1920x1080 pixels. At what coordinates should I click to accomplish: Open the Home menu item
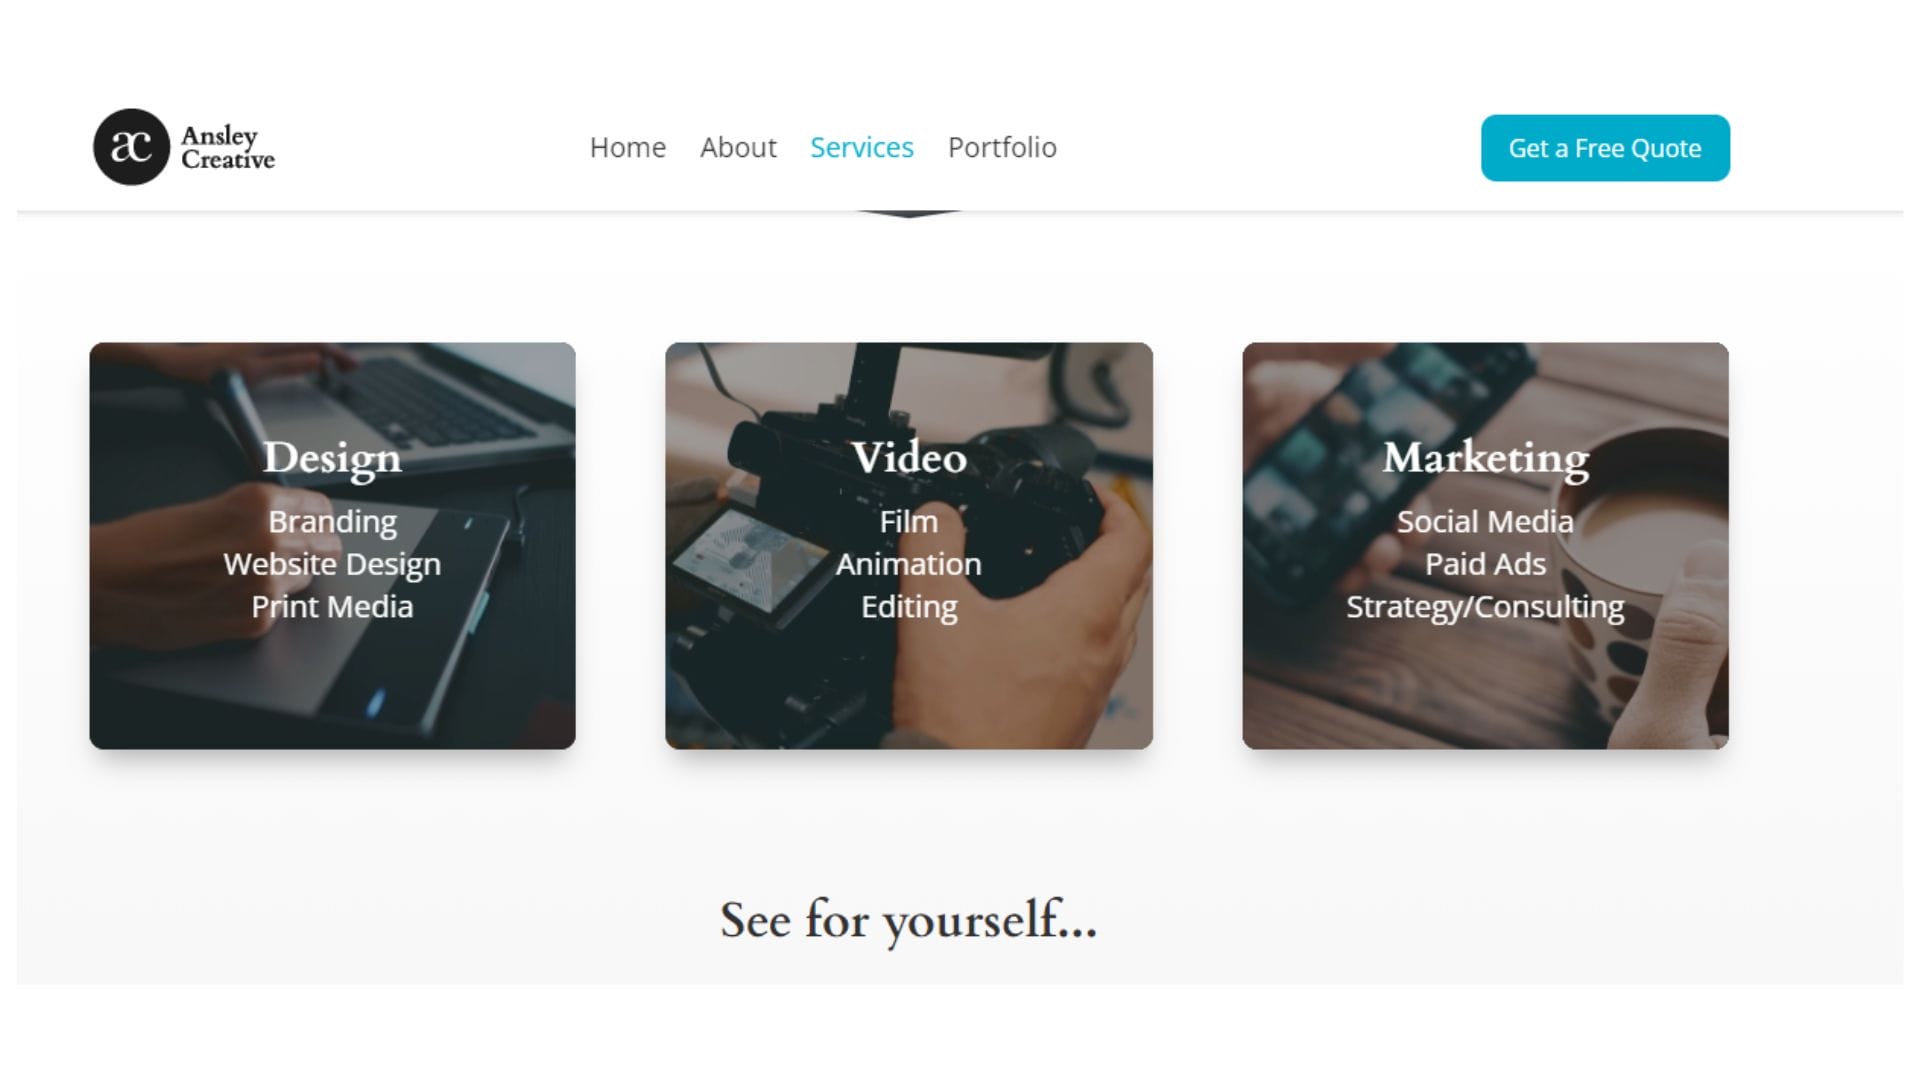(628, 147)
